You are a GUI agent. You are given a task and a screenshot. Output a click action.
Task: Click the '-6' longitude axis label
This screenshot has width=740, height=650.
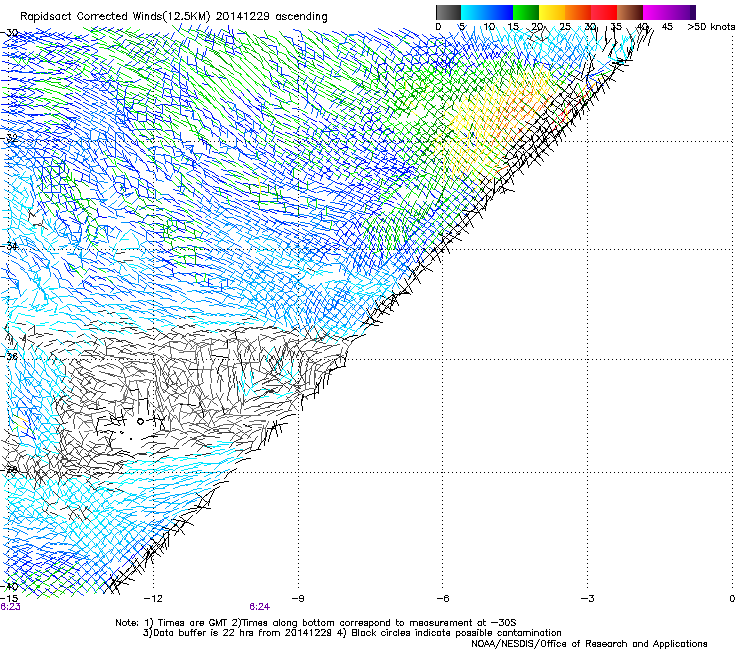442,599
